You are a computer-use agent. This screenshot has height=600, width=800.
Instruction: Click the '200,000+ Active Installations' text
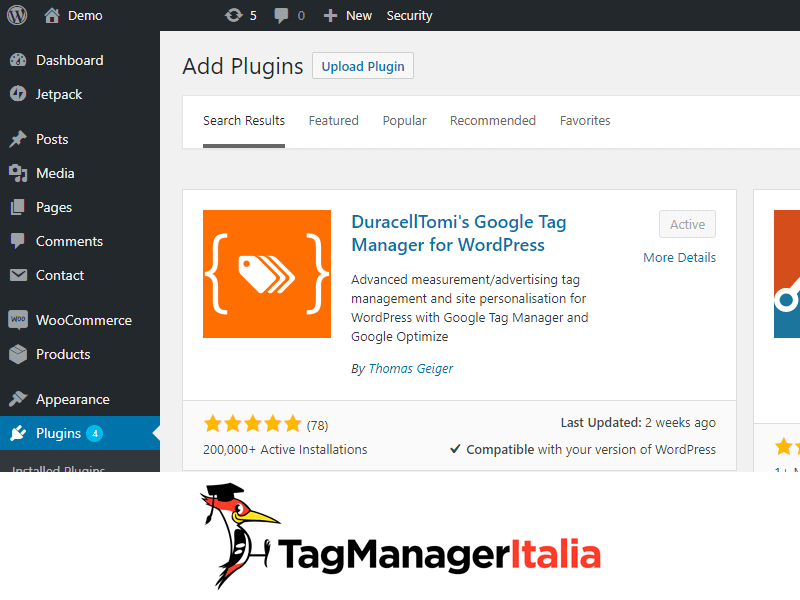285,449
